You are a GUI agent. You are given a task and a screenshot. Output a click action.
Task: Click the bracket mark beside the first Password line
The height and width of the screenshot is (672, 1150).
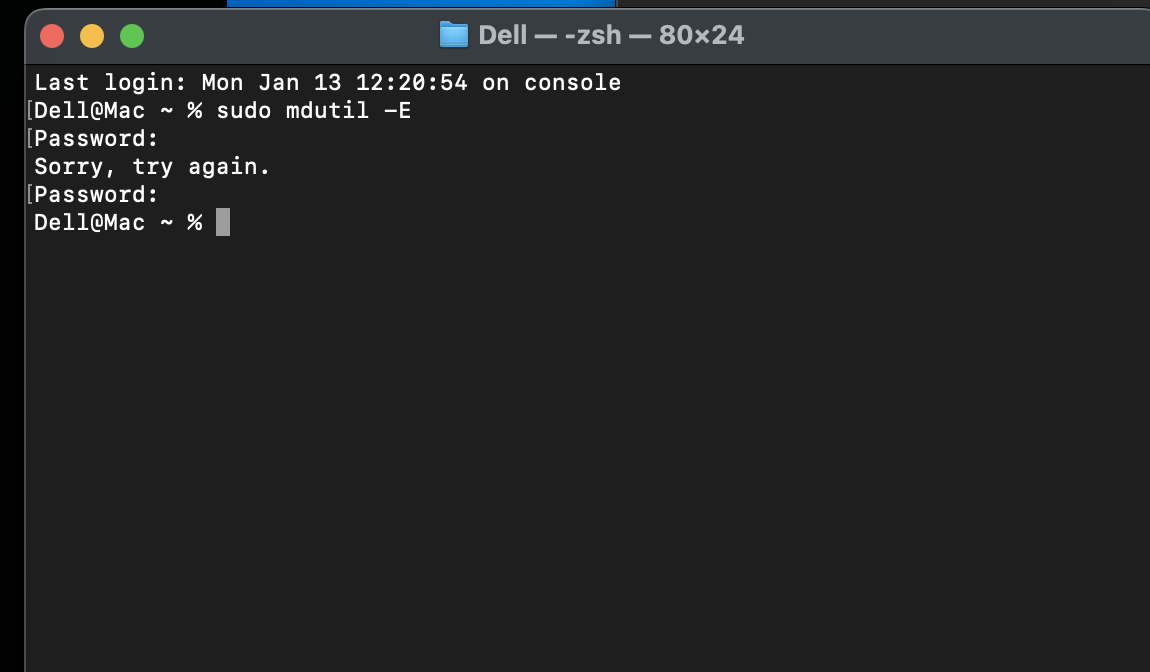pyautogui.click(x=30, y=139)
